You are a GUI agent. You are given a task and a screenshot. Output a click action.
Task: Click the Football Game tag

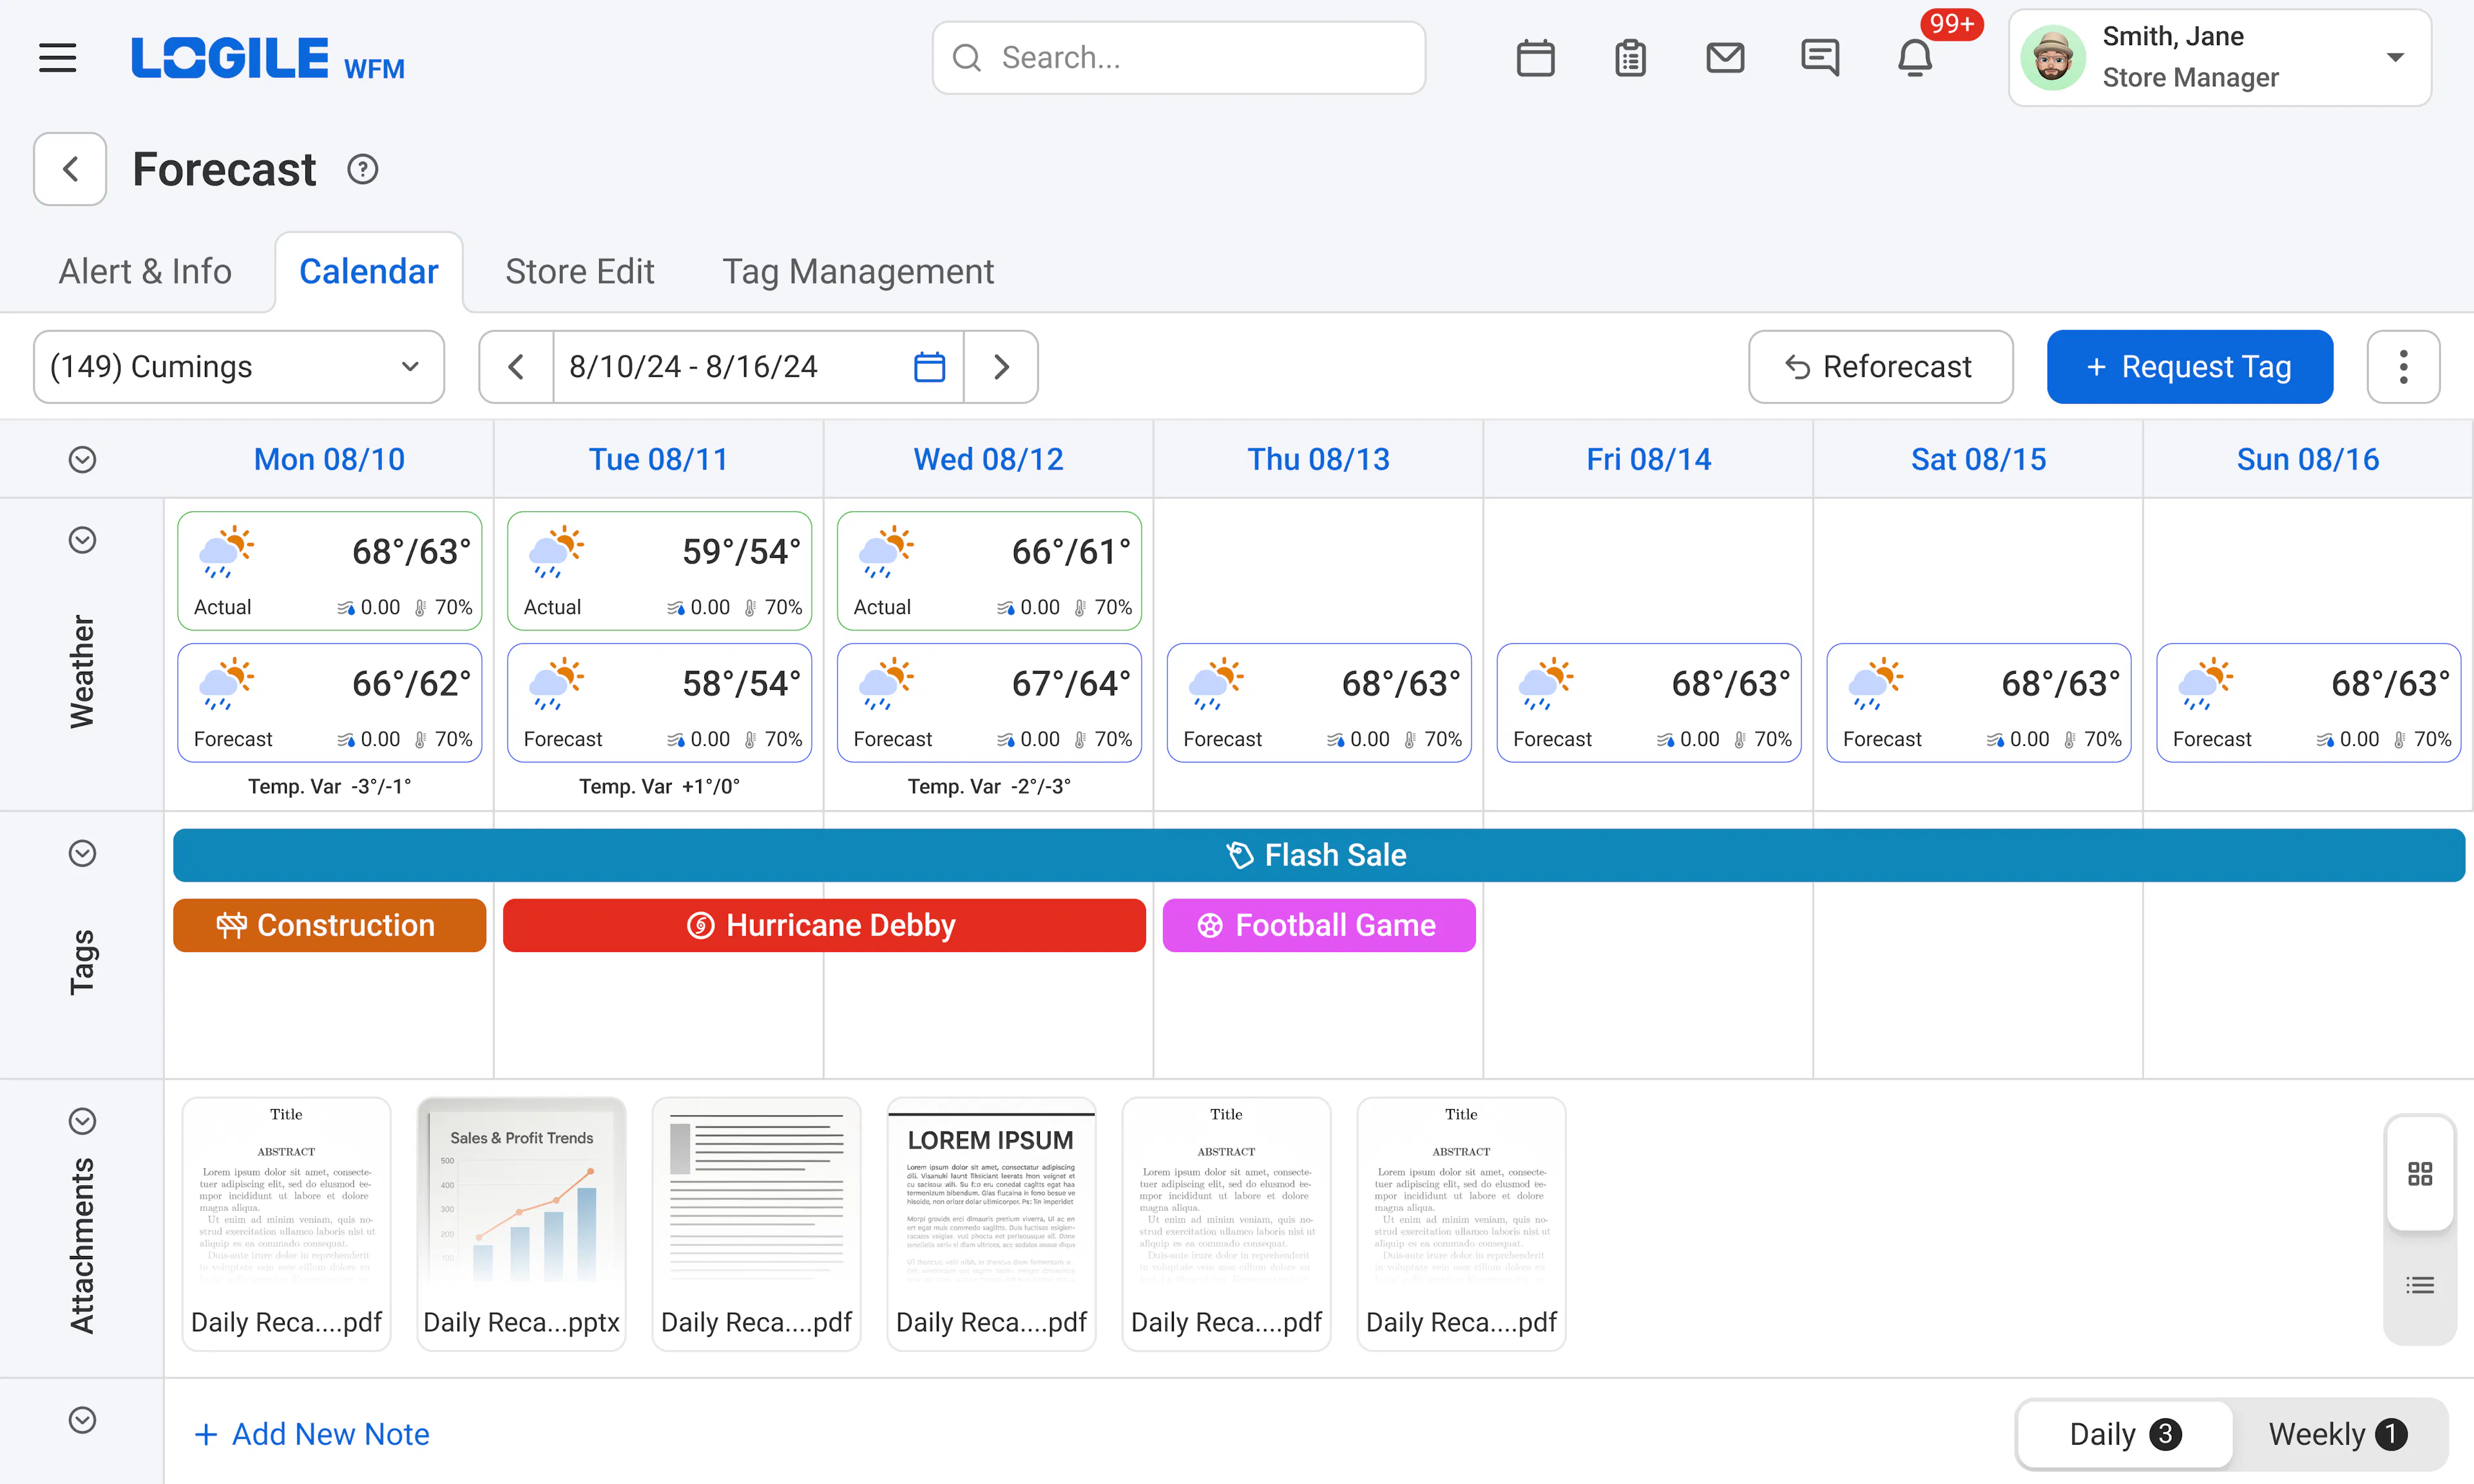point(1318,925)
